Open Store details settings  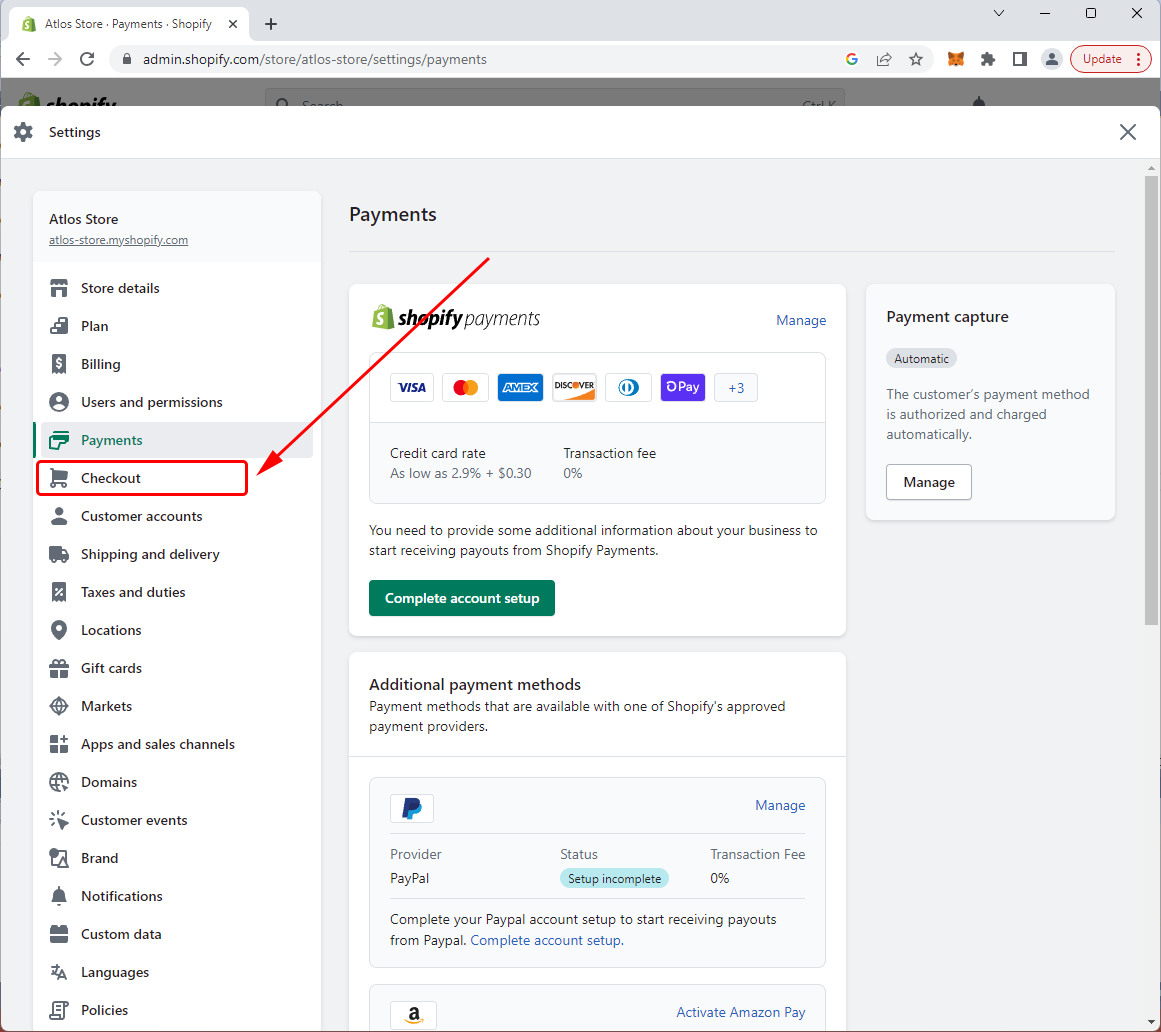pyautogui.click(x=120, y=288)
